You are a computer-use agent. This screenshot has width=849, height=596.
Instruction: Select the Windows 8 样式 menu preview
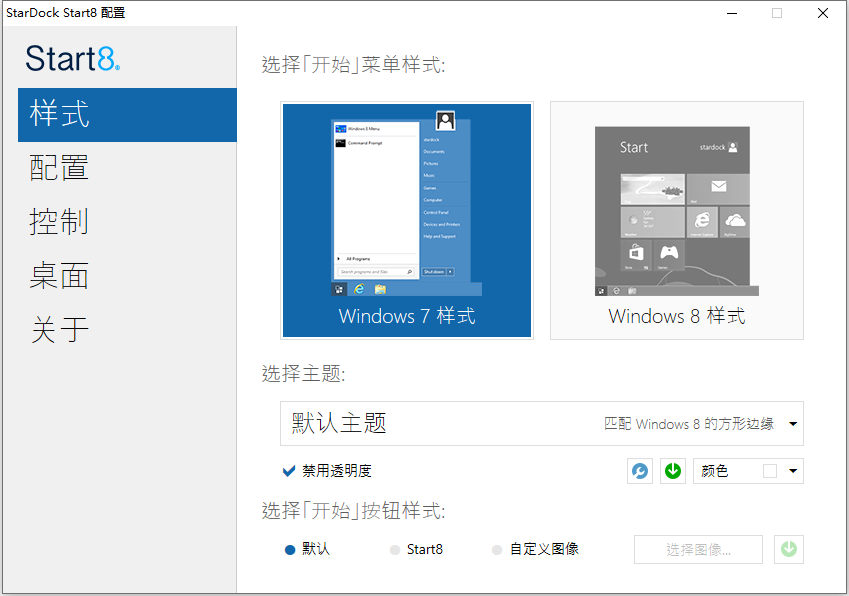[676, 220]
